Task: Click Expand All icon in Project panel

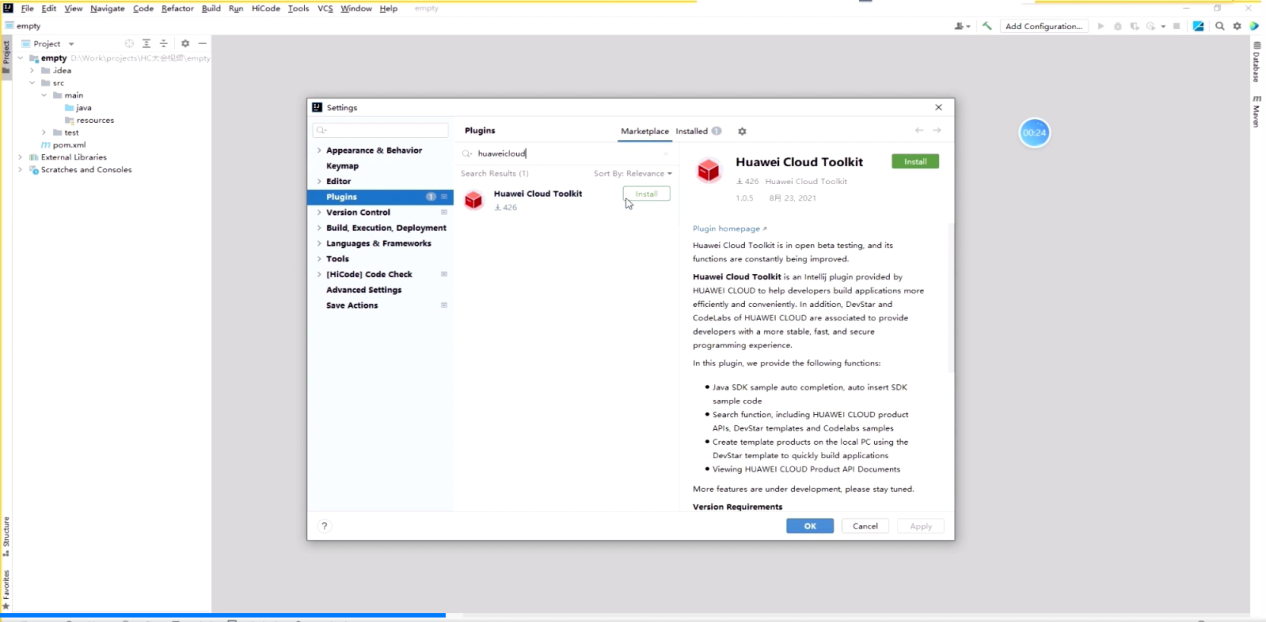Action: 146,44
